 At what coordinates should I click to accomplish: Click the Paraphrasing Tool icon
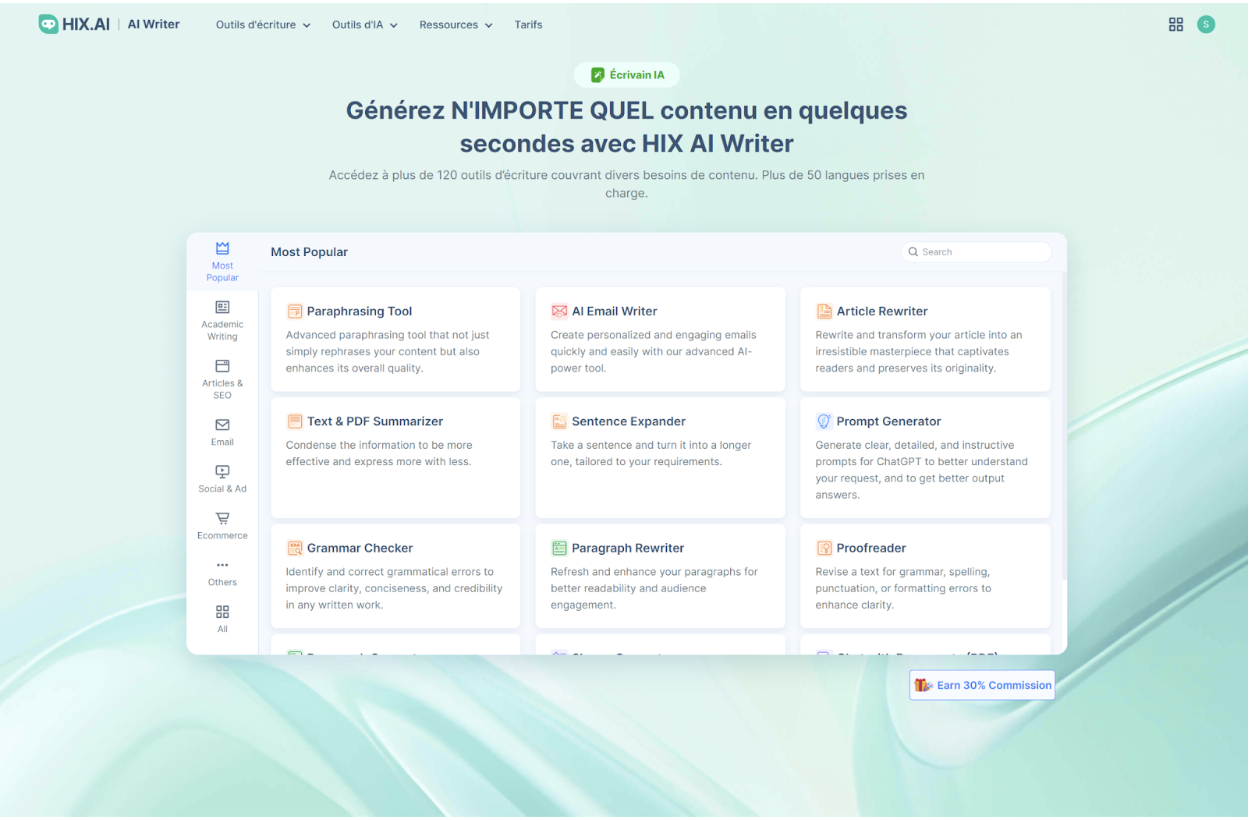pyautogui.click(x=294, y=311)
